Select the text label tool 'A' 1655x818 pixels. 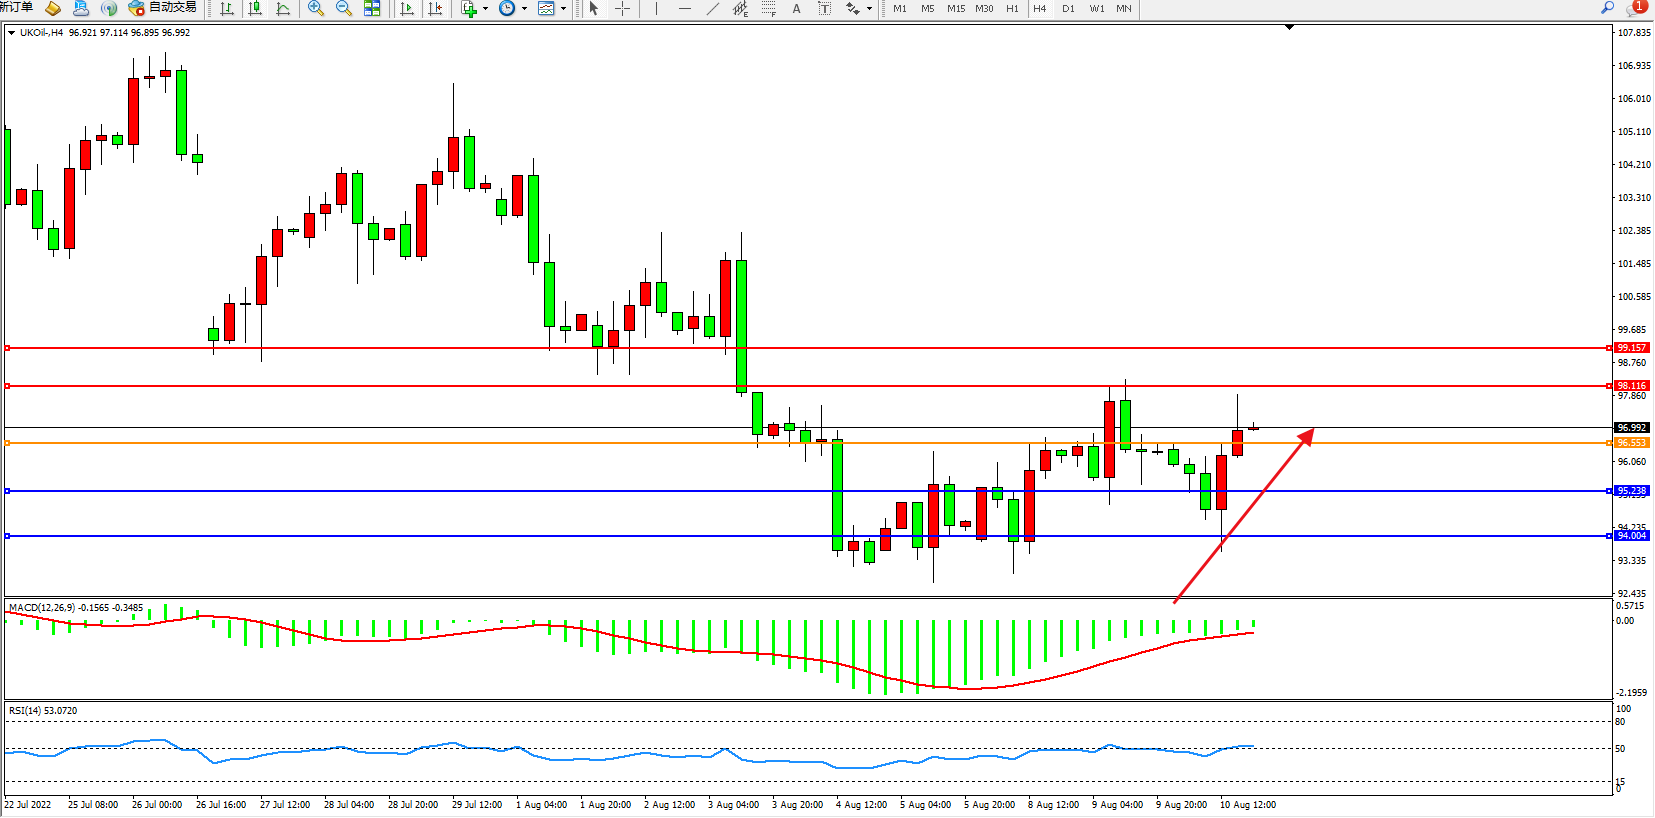pos(796,8)
